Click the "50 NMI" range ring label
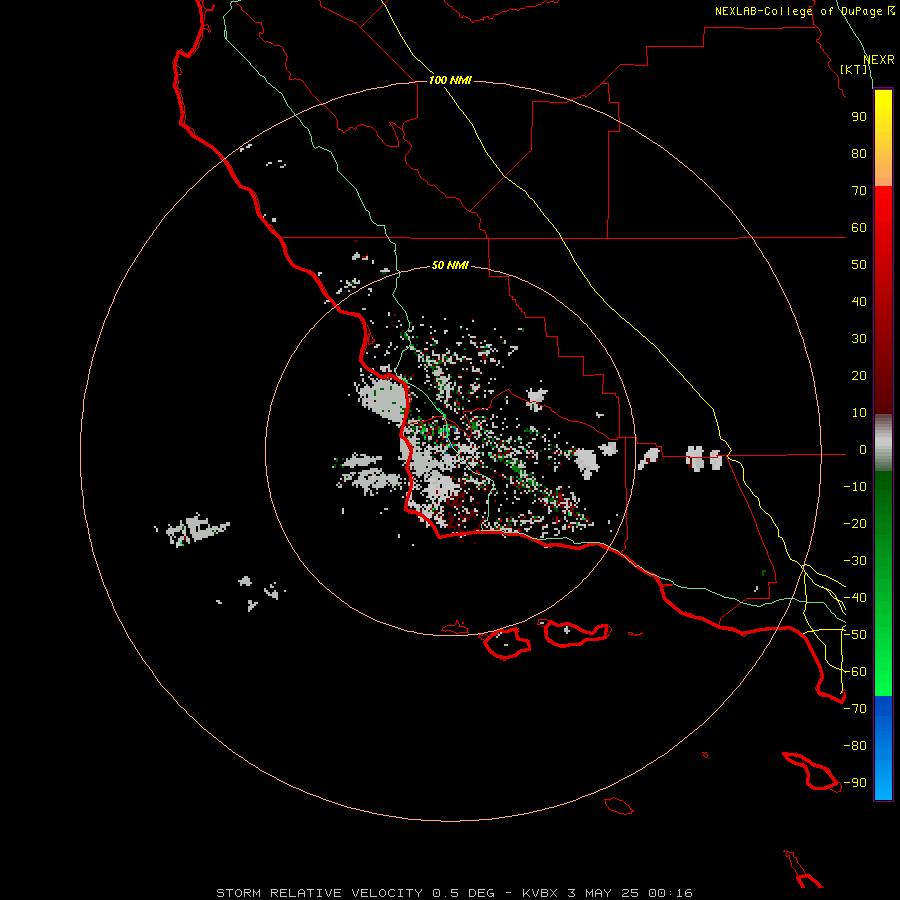900x900 pixels. point(450,265)
